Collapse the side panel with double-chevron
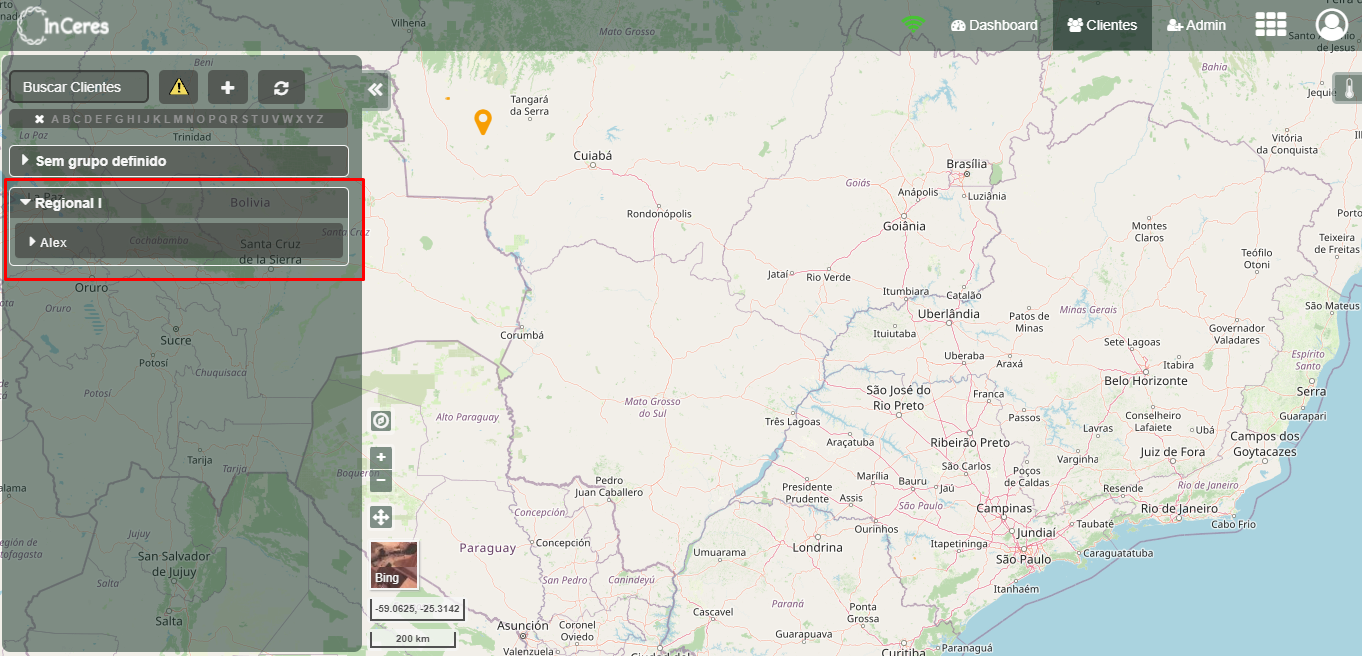The image size is (1362, 656). [x=375, y=90]
